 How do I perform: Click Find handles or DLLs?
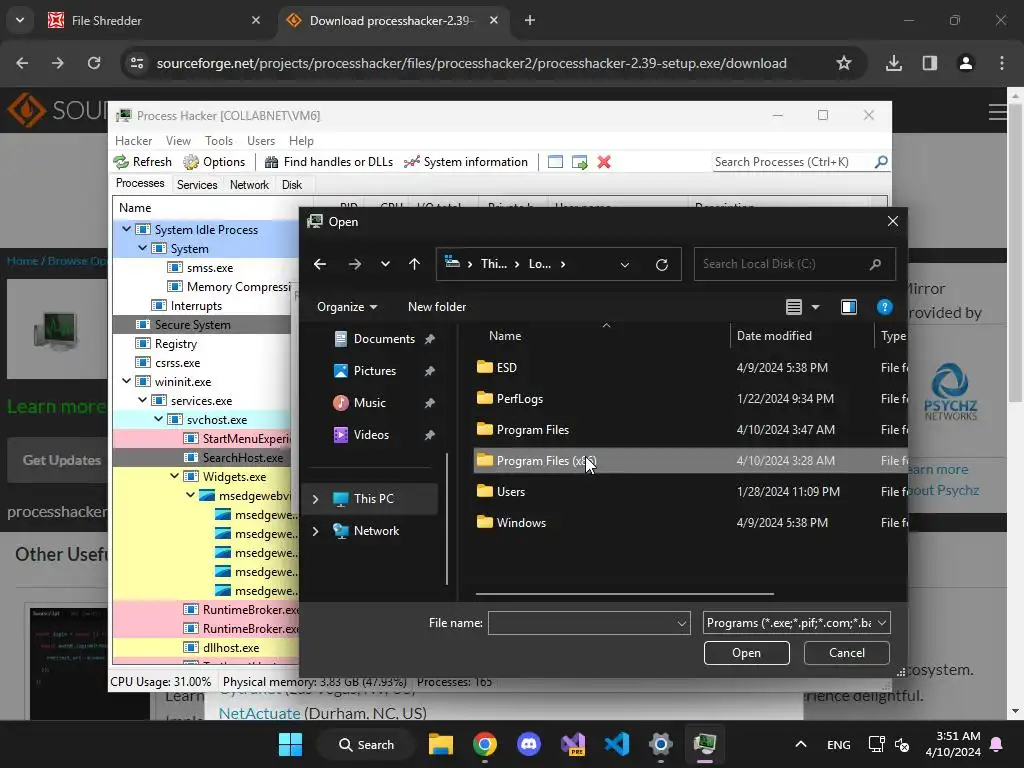[329, 162]
